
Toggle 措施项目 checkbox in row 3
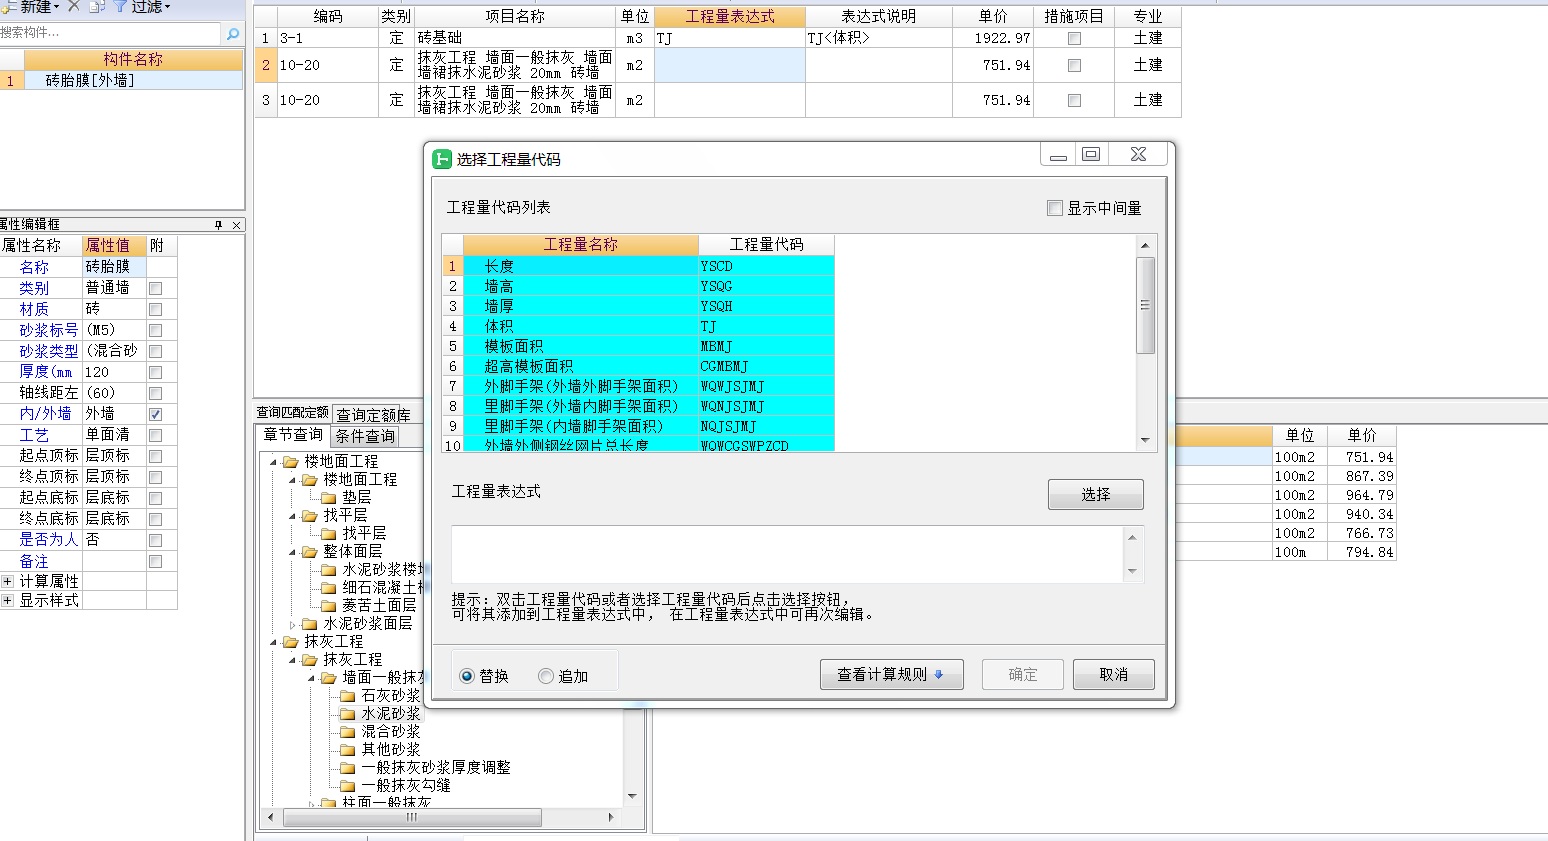pos(1074,100)
